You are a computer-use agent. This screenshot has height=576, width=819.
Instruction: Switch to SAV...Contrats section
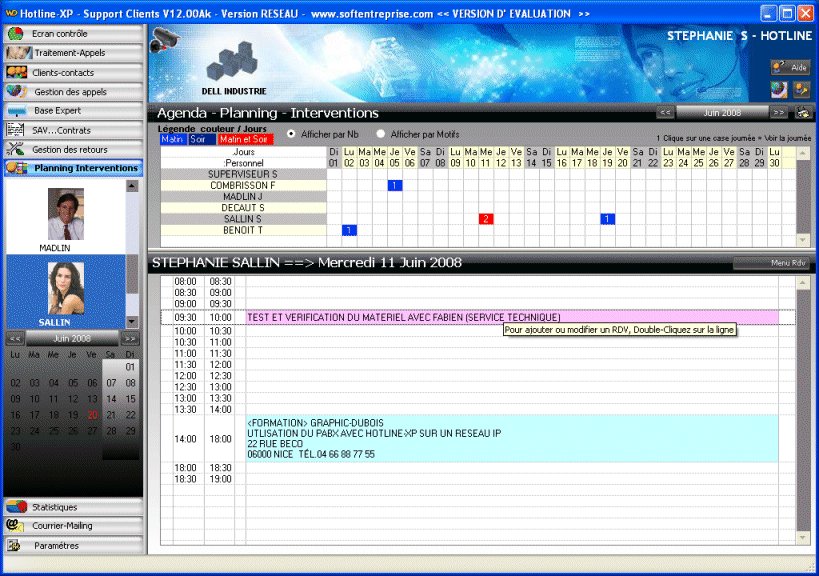coord(72,130)
